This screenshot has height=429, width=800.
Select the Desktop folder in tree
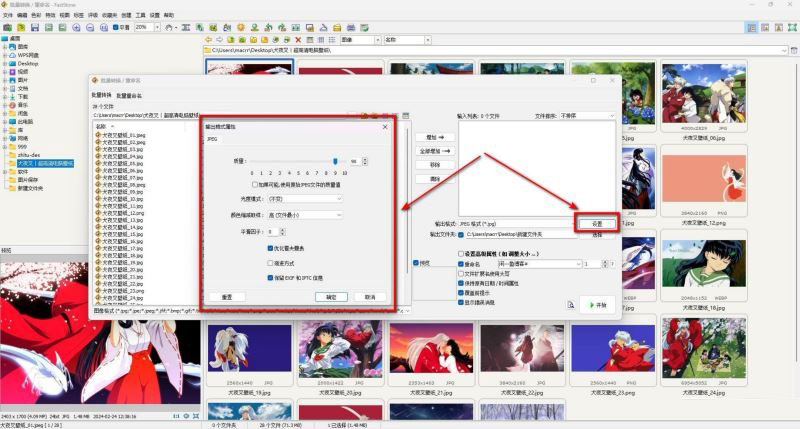(x=28, y=64)
